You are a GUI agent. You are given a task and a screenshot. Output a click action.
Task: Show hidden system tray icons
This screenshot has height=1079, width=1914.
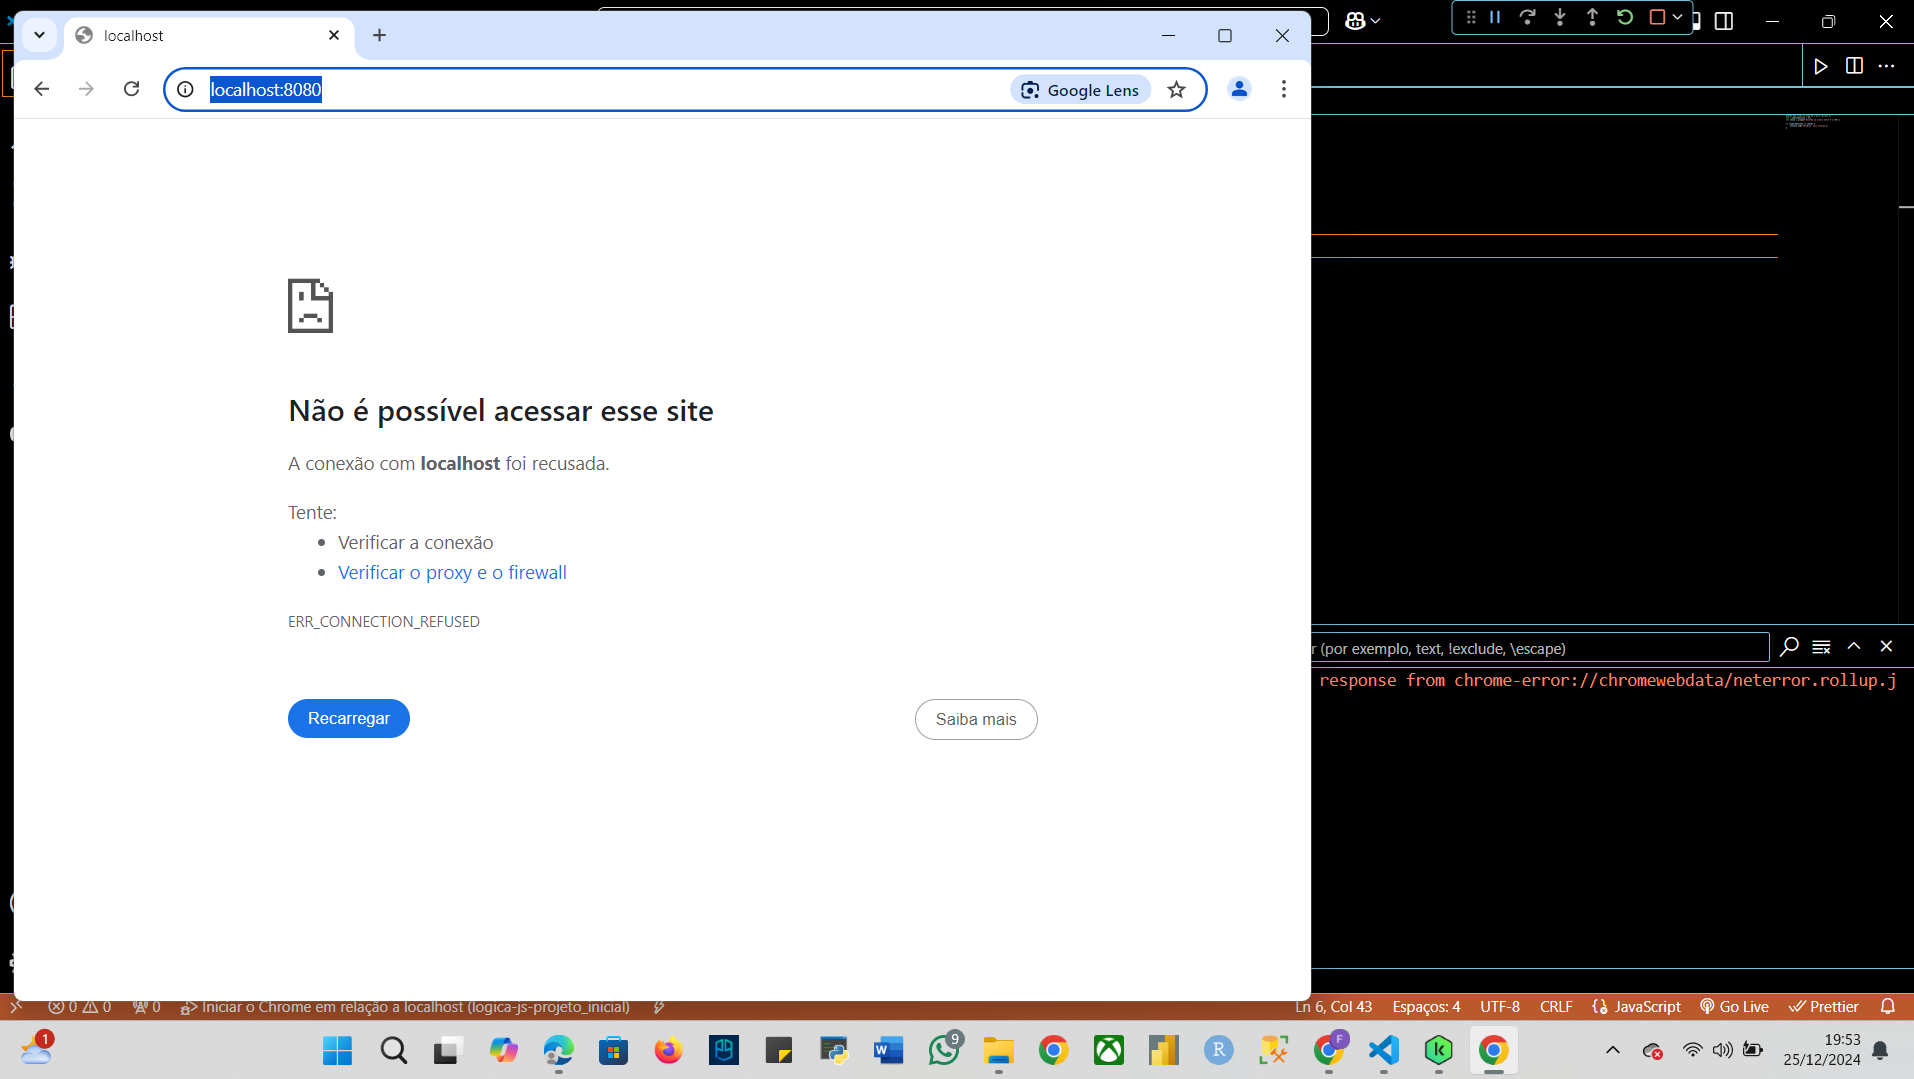coord(1612,1050)
